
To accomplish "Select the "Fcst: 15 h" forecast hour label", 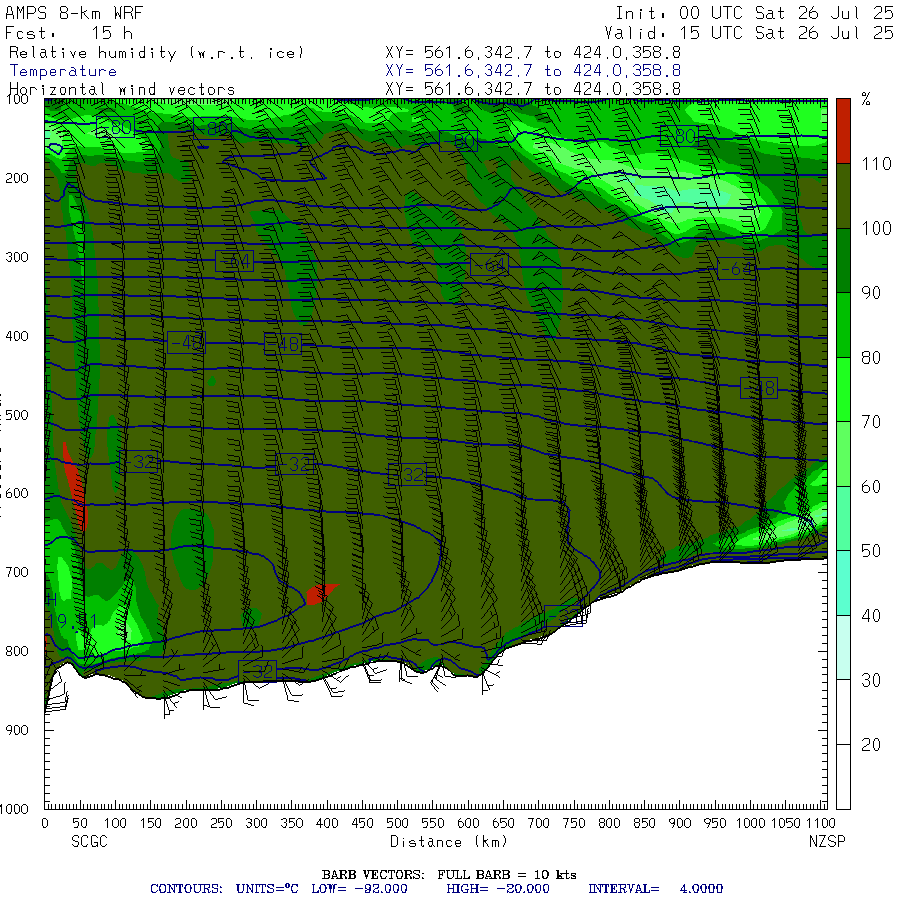I will click(x=69, y=33).
